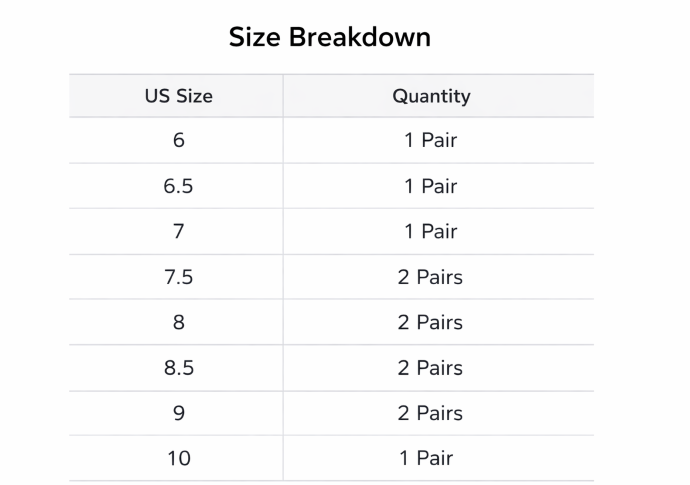Select quantity 2 Pairs for size 9
690x485 pixels.
click(x=430, y=413)
